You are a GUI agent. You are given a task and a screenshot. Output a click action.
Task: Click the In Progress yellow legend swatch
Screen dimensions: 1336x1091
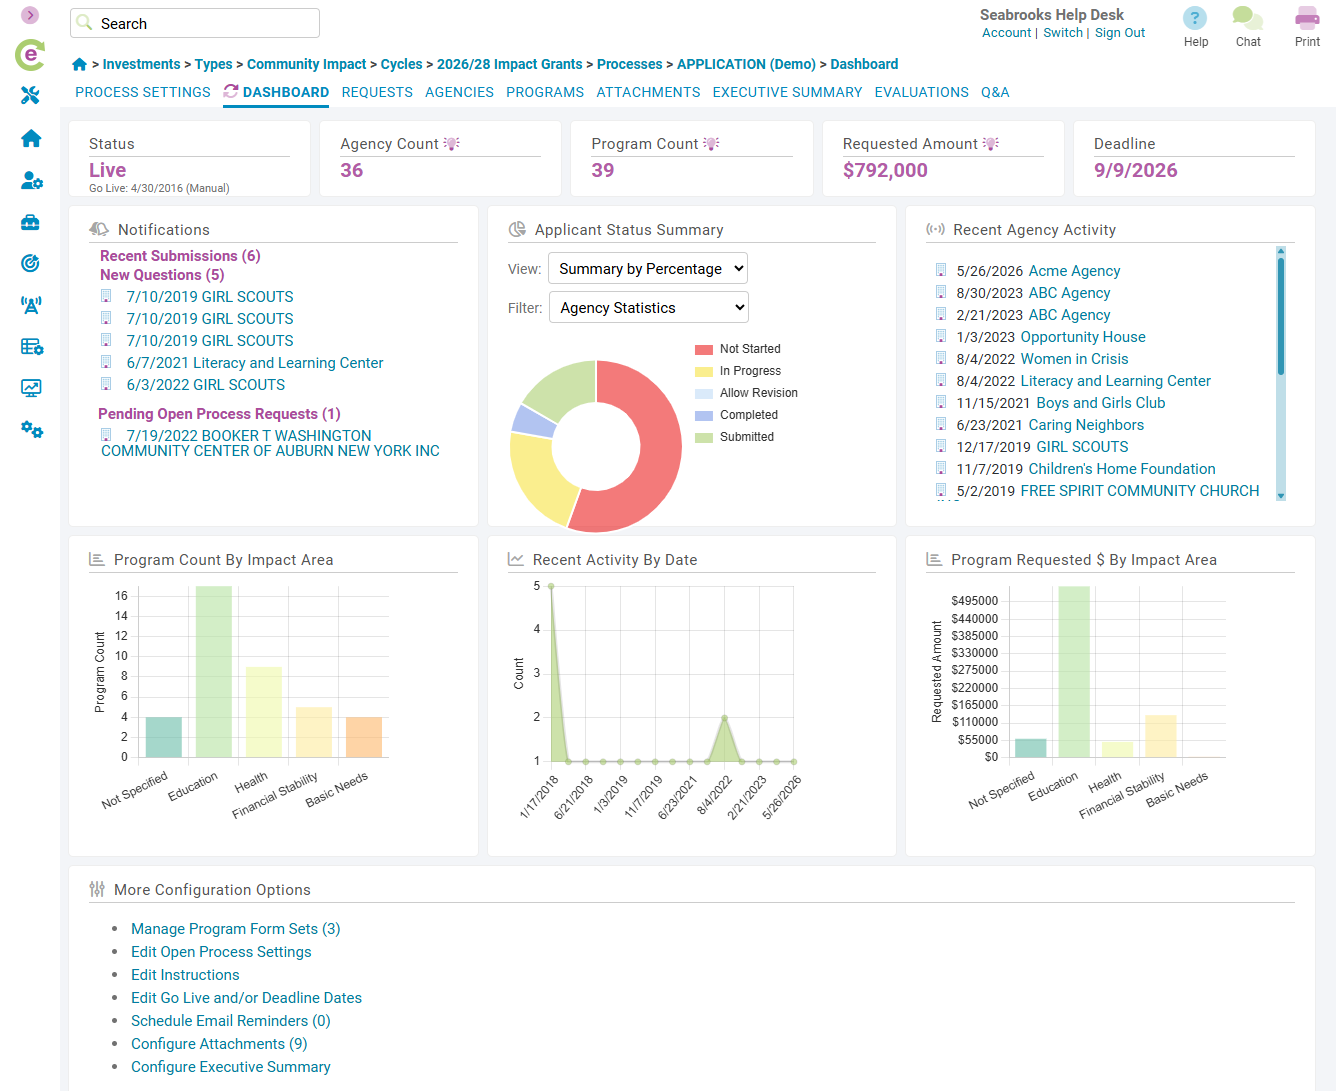click(704, 371)
